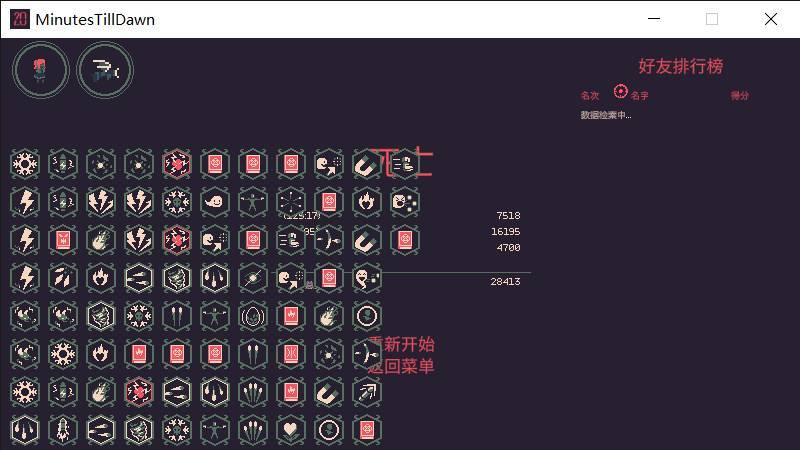
Task: Click the magnet icon in the top row
Action: [x=367, y=164]
